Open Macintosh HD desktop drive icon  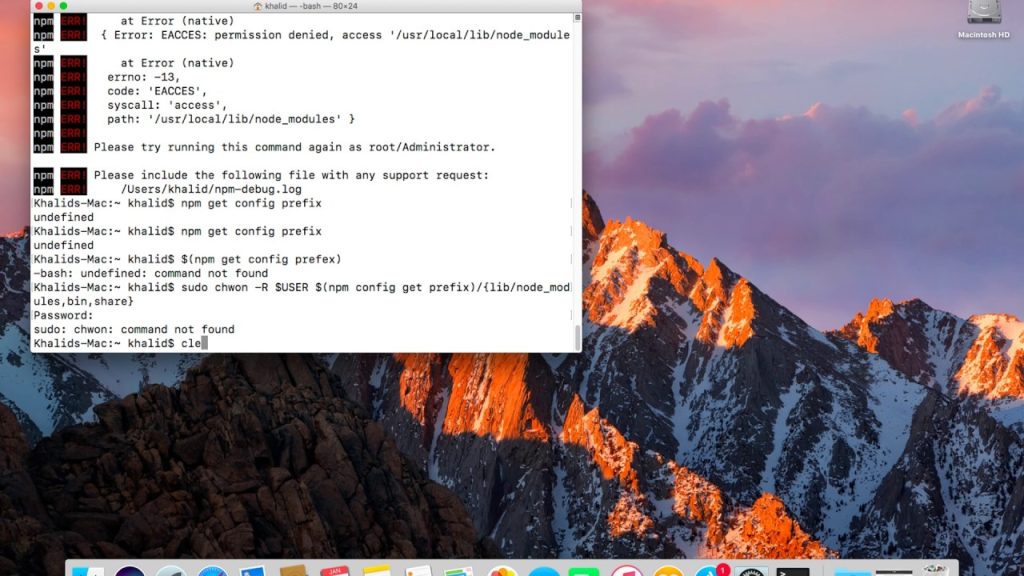click(x=984, y=16)
